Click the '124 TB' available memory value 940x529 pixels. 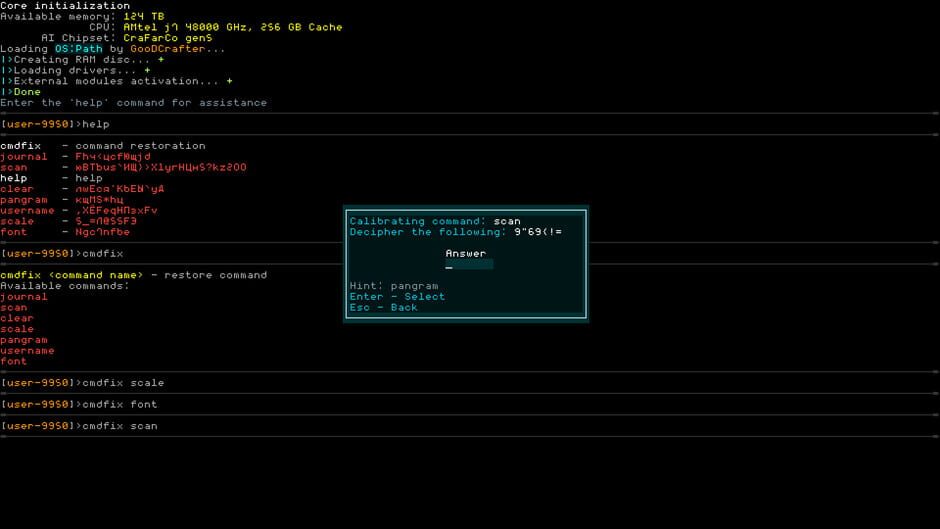click(x=144, y=16)
